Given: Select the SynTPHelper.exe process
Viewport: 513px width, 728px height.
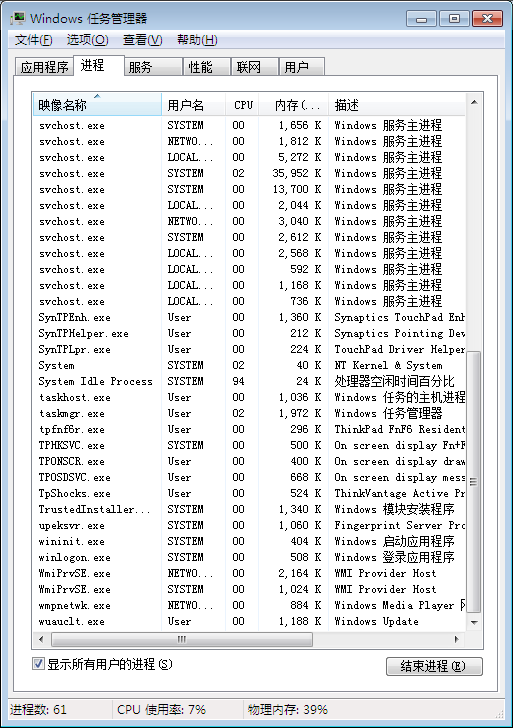Looking at the screenshot, I should (249, 333).
